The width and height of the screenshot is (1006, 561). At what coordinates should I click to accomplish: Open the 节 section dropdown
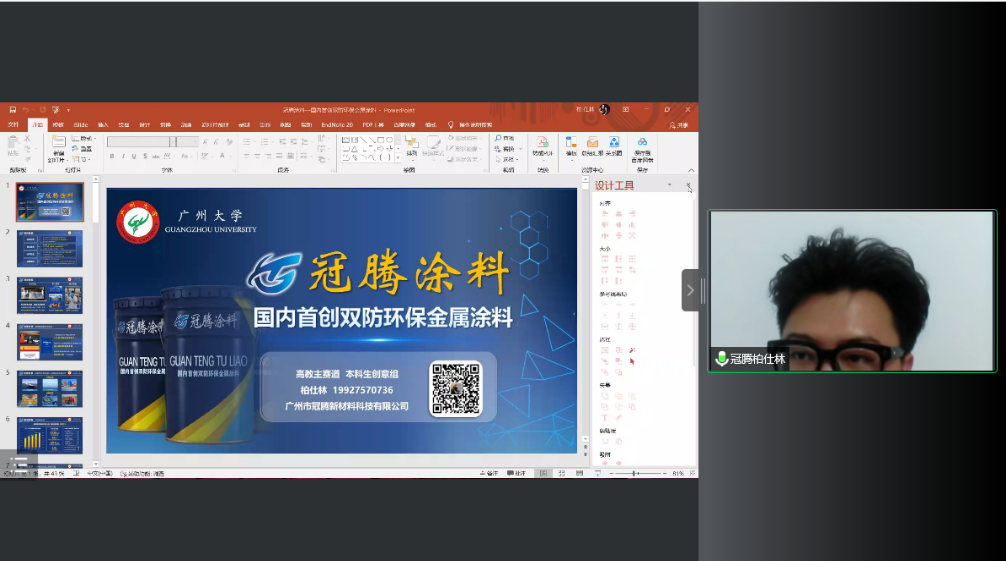pos(81,160)
